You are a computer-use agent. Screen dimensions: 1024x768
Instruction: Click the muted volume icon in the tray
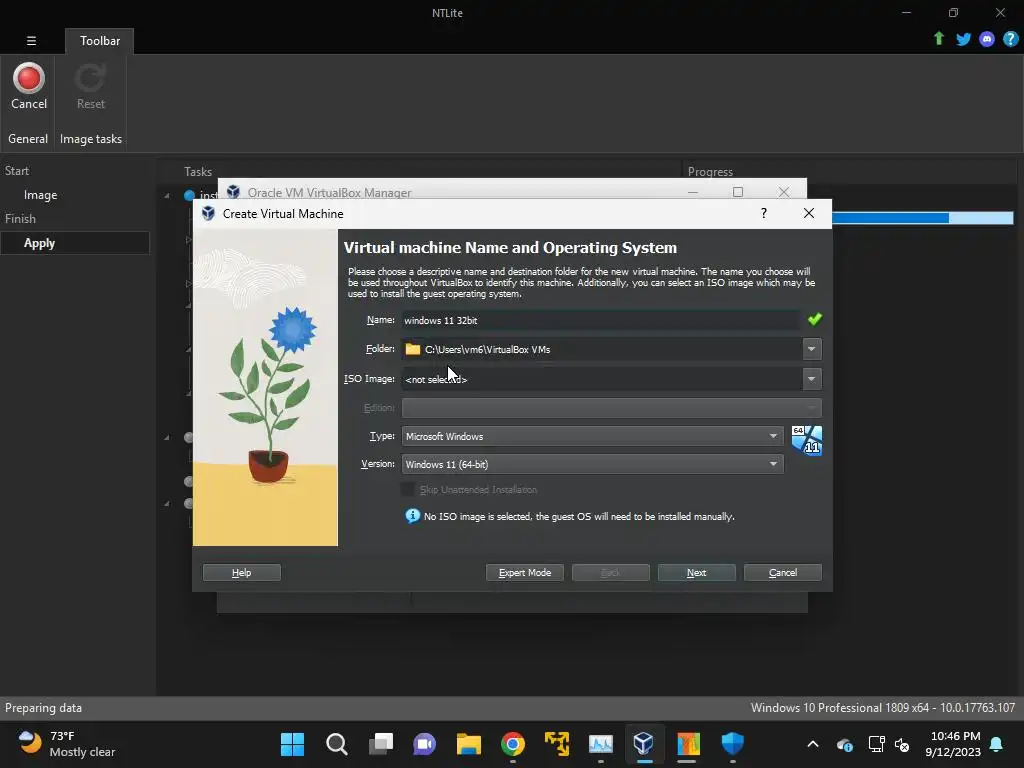pos(902,744)
